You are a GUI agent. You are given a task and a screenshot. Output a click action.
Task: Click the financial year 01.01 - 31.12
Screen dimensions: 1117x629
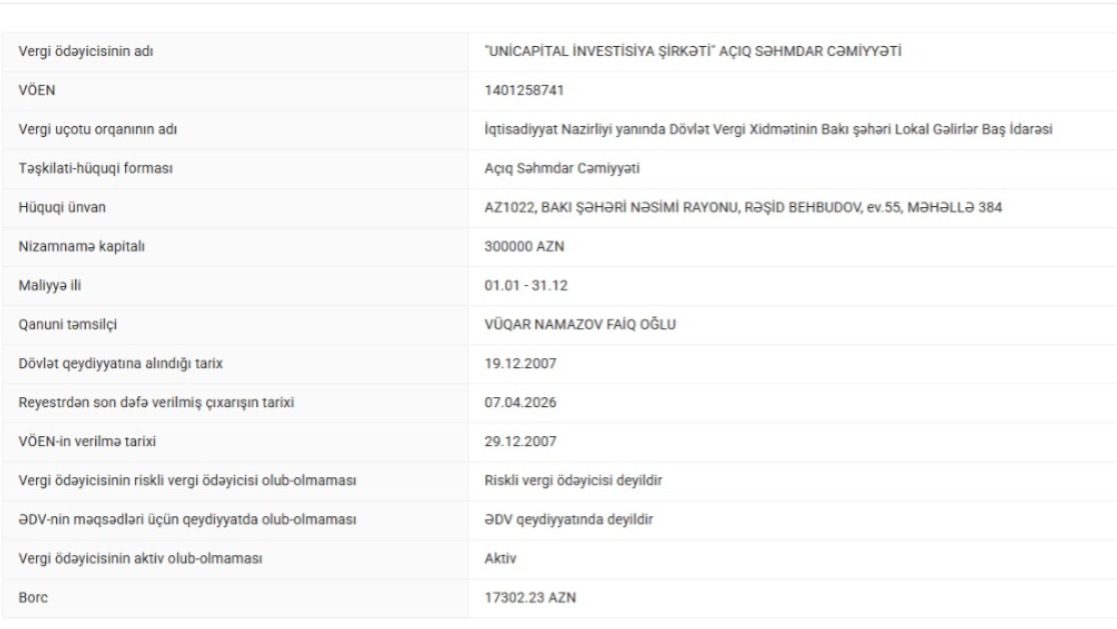pos(526,286)
